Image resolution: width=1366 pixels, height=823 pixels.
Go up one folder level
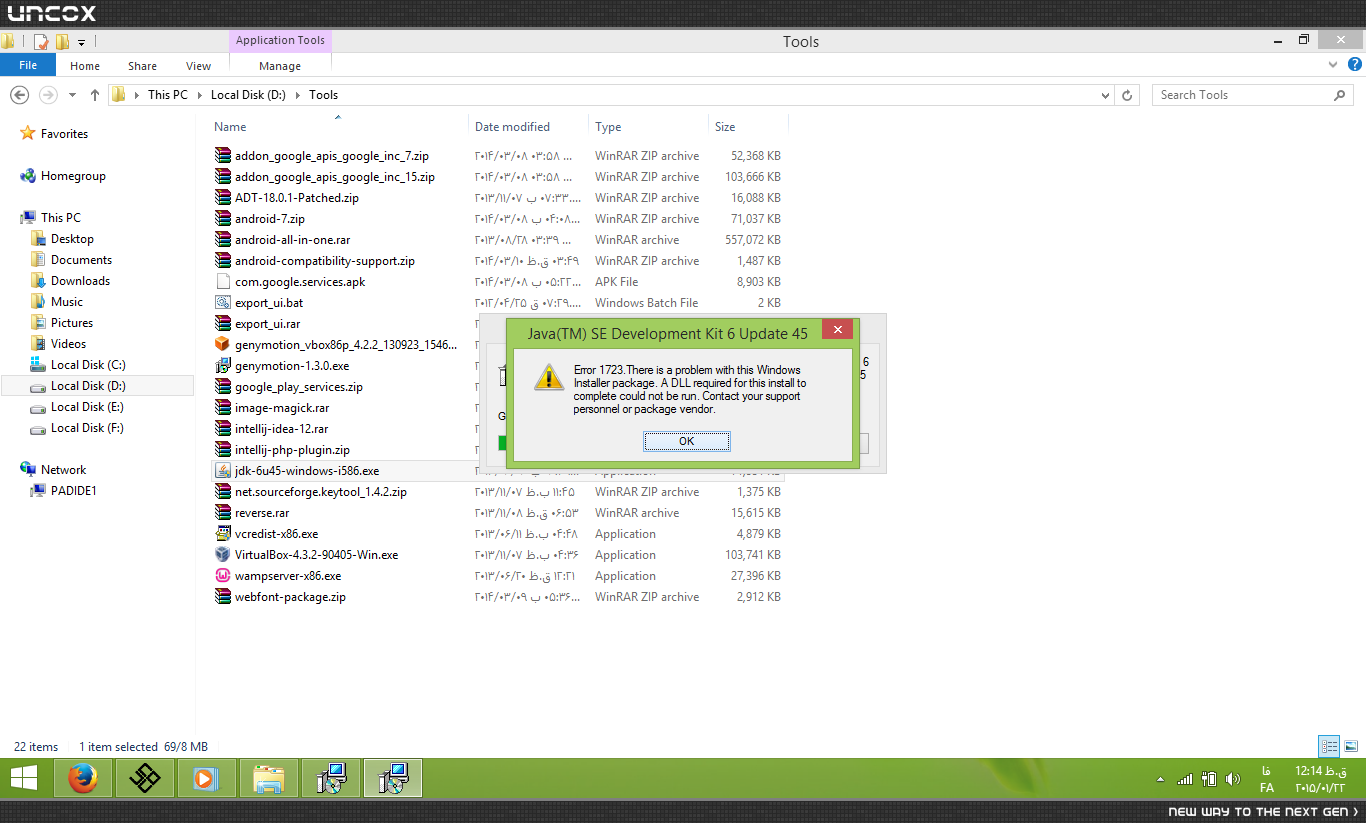(95, 95)
